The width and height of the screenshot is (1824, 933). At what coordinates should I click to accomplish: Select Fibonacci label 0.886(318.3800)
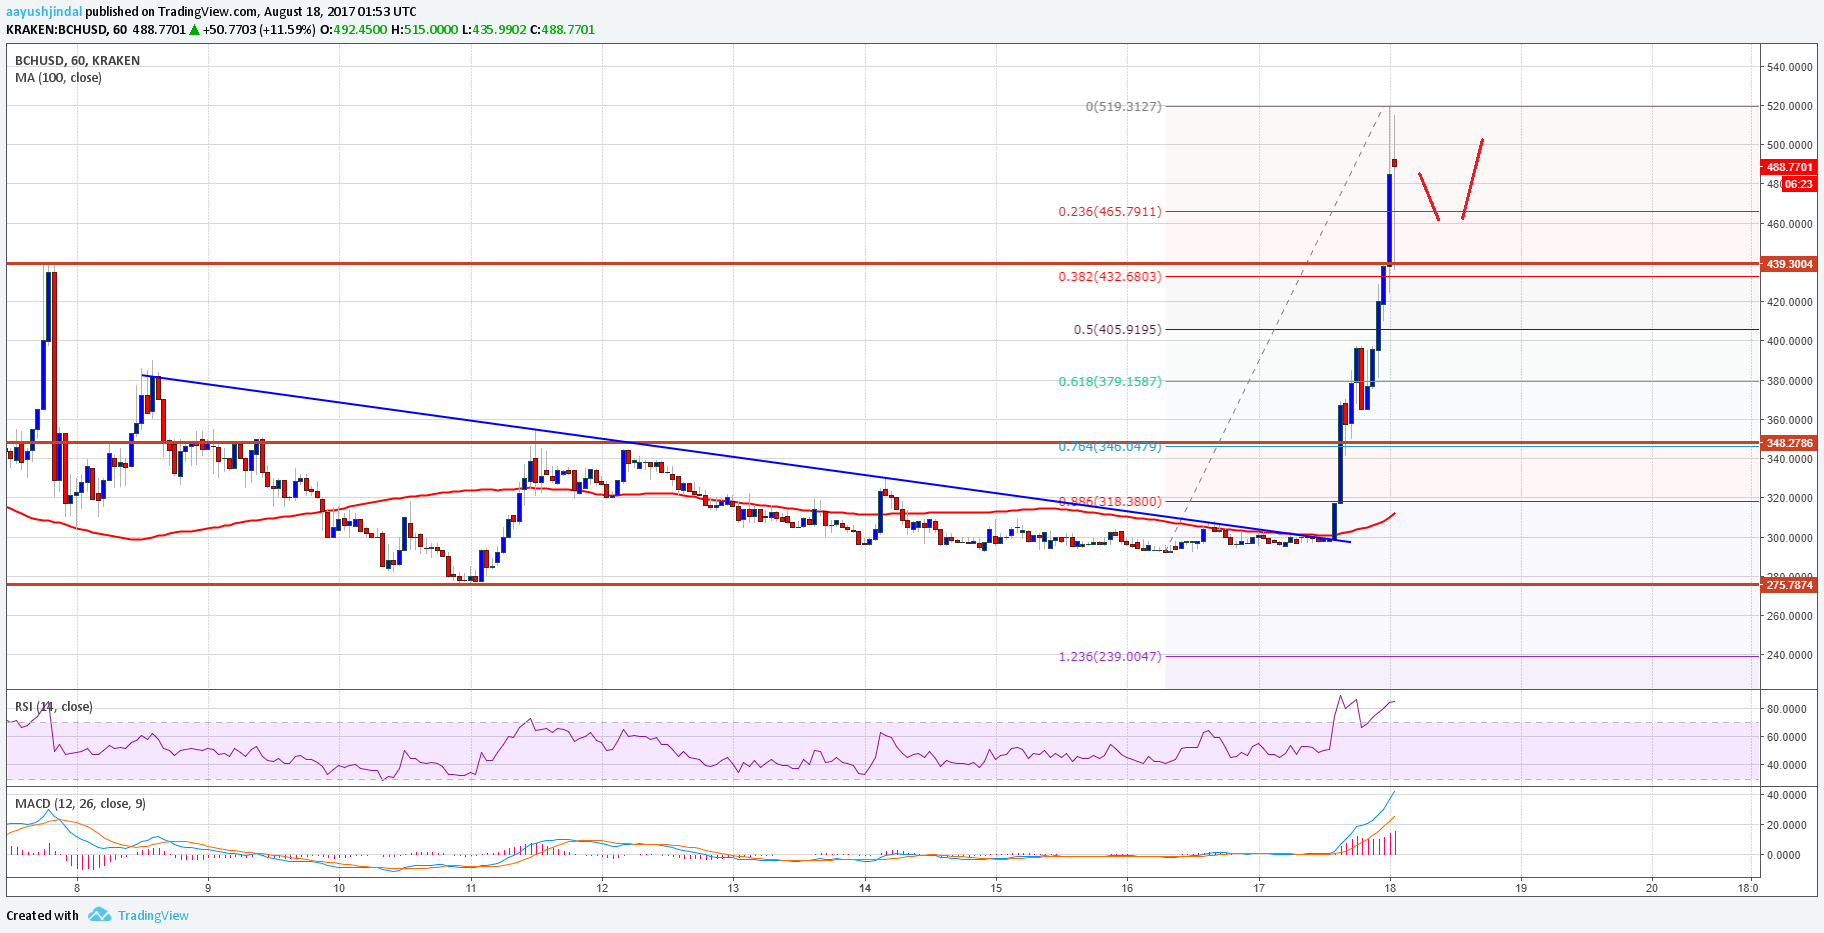coord(1110,502)
